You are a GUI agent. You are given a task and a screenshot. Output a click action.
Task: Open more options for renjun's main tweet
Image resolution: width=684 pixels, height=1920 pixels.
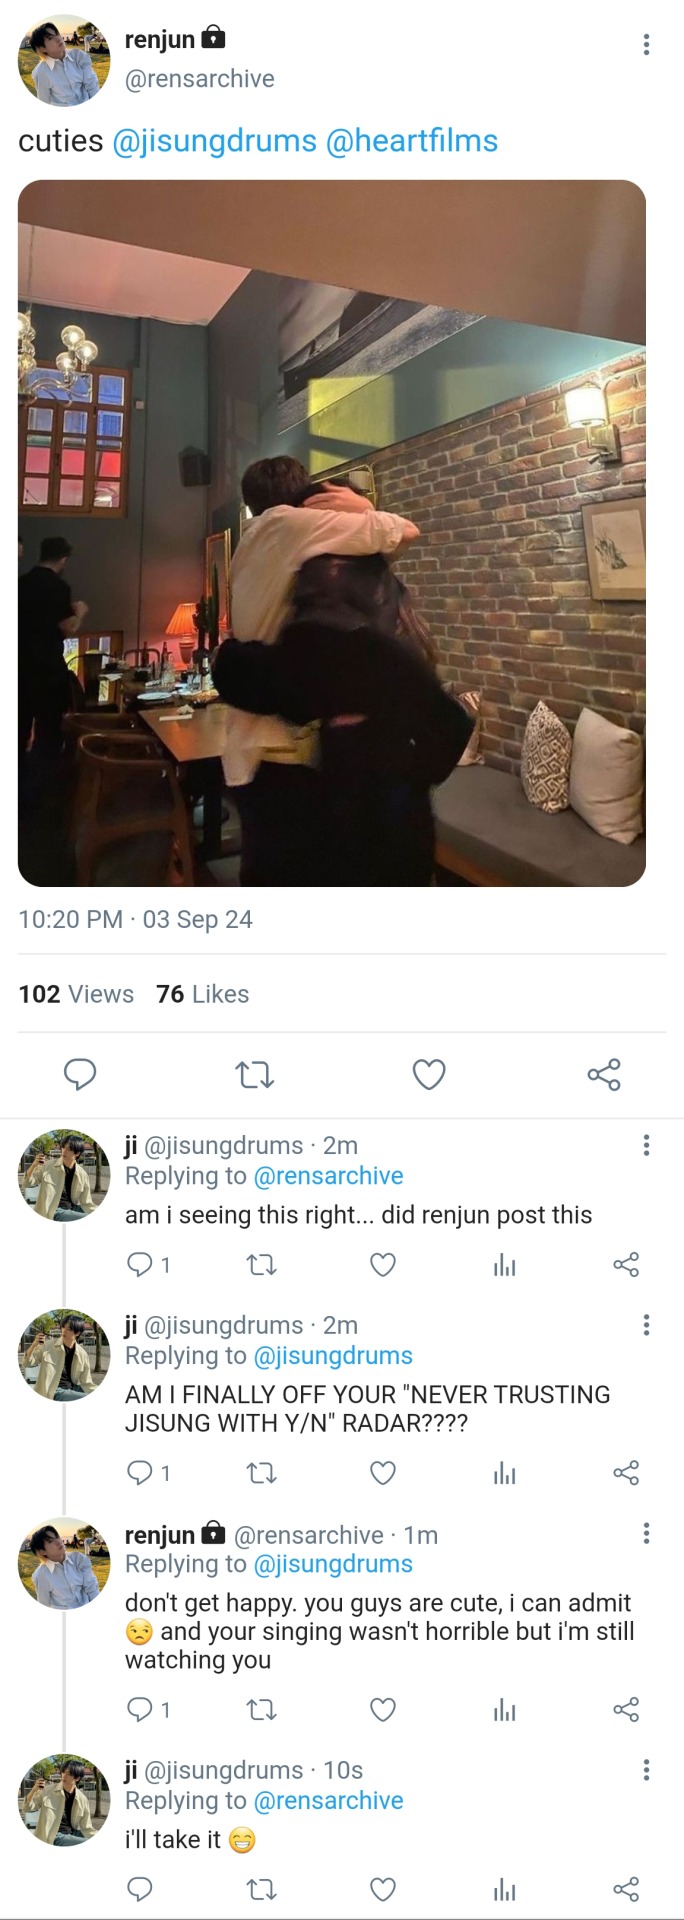click(646, 44)
